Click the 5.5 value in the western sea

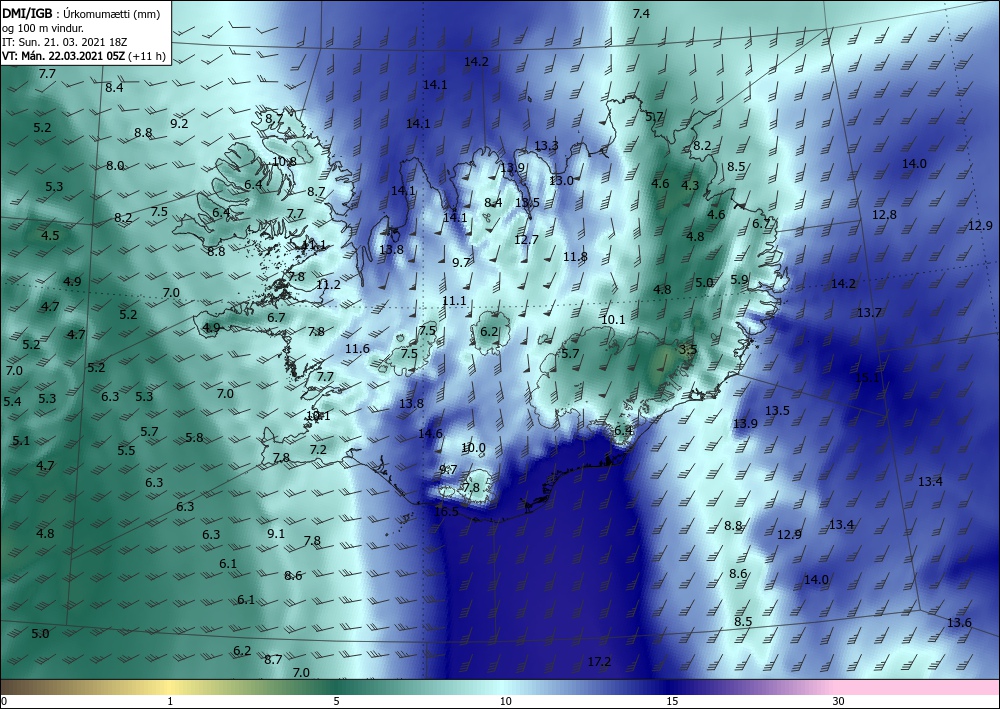click(x=126, y=450)
